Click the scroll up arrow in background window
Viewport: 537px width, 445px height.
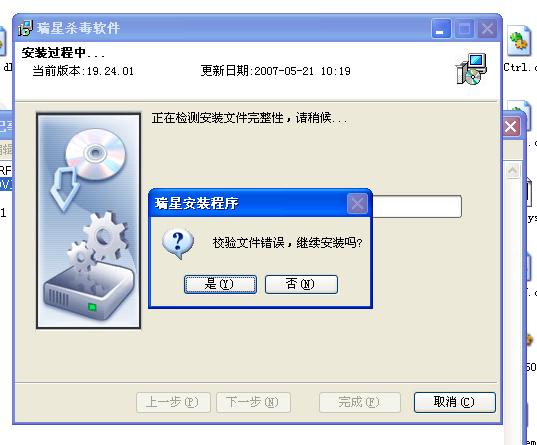[x=512, y=170]
